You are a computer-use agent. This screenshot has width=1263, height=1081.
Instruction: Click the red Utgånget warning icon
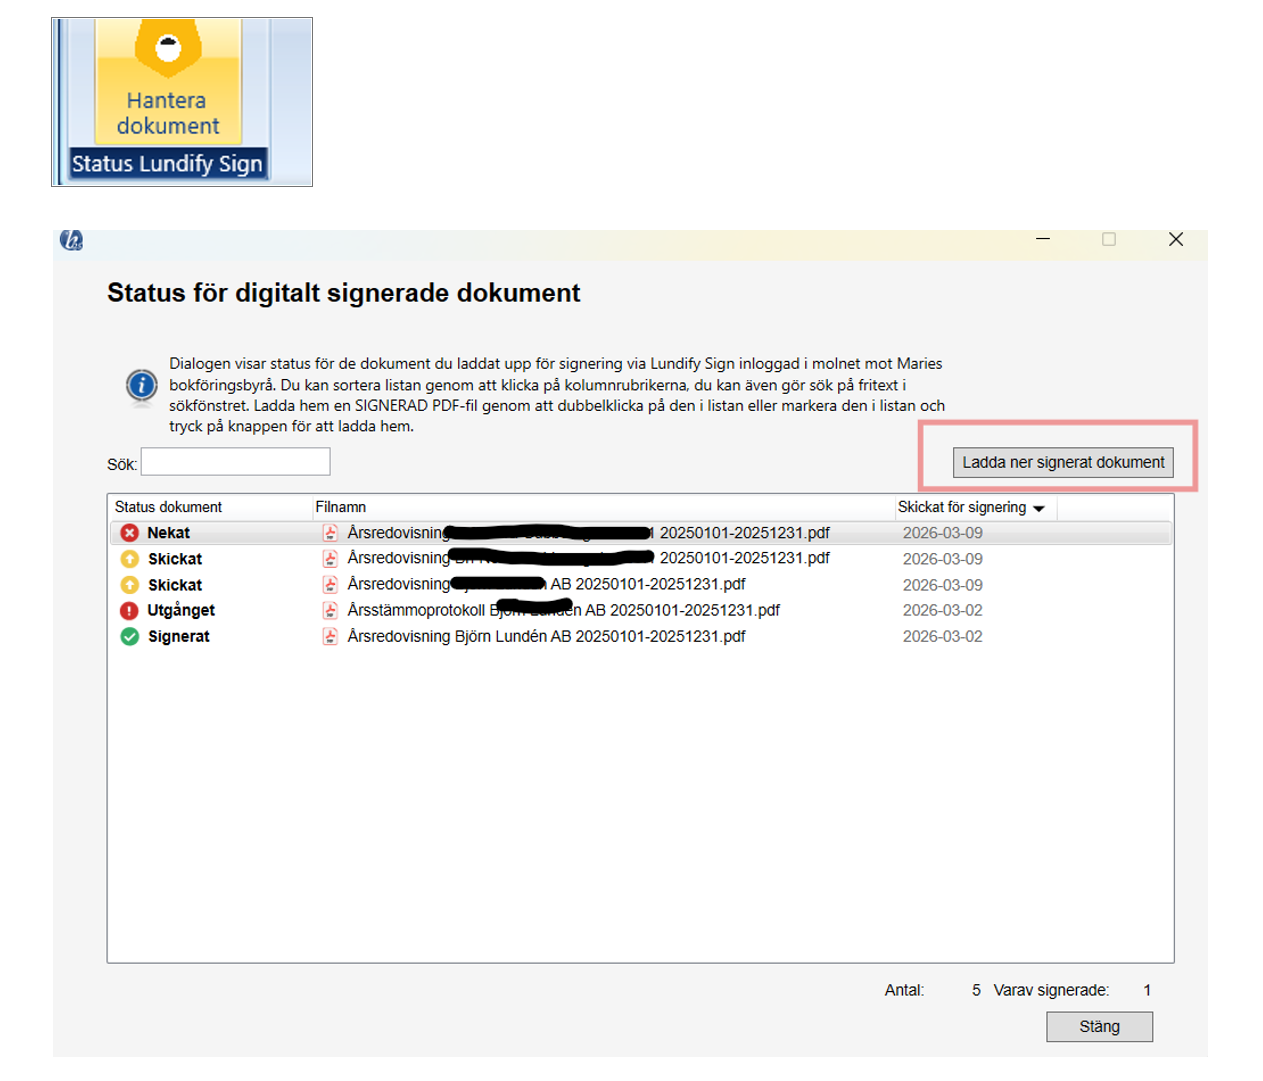(x=129, y=611)
